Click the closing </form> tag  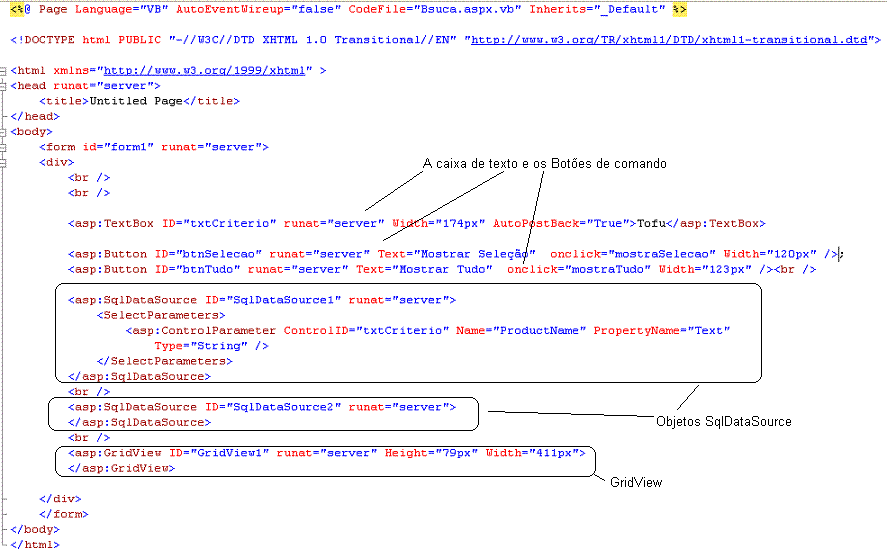(64, 513)
